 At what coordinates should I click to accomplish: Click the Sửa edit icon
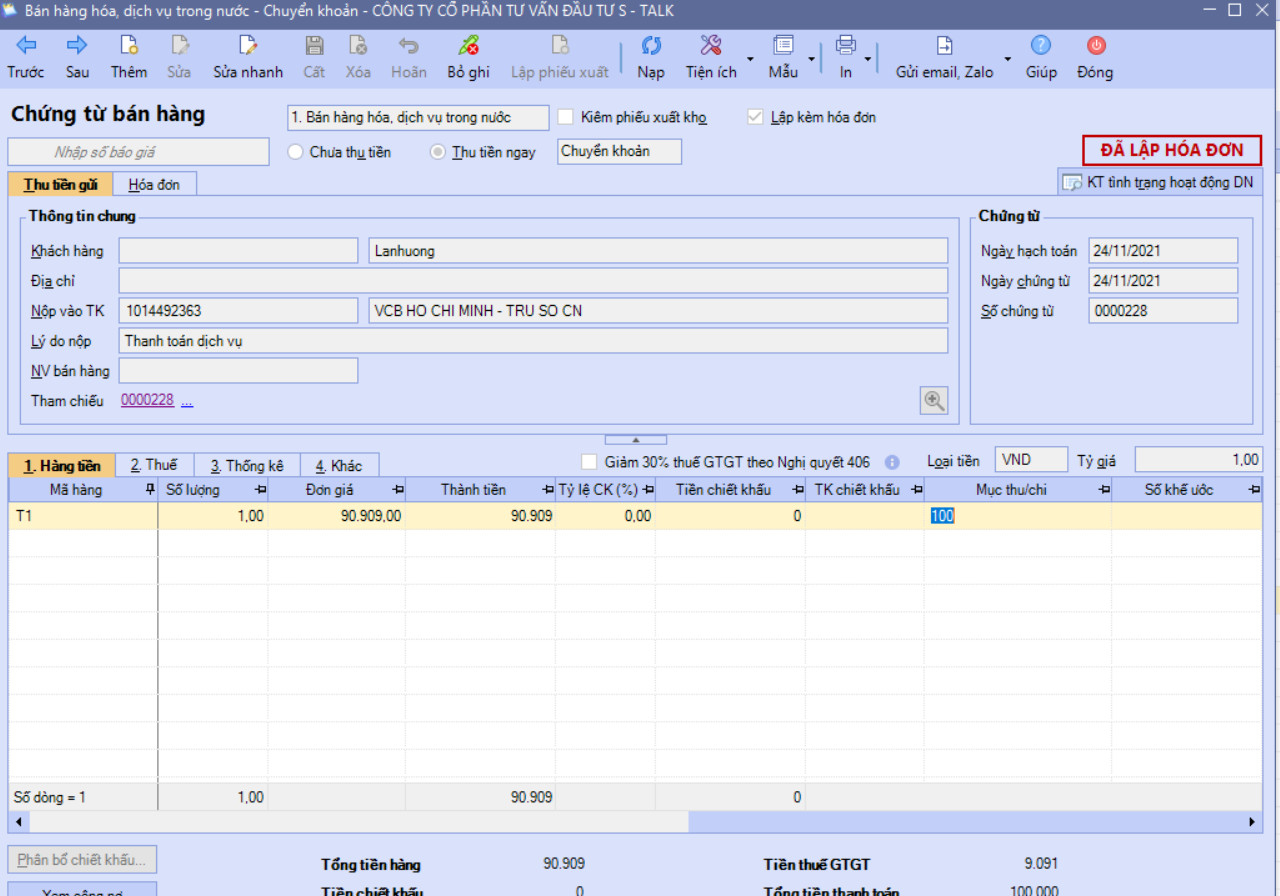(179, 45)
